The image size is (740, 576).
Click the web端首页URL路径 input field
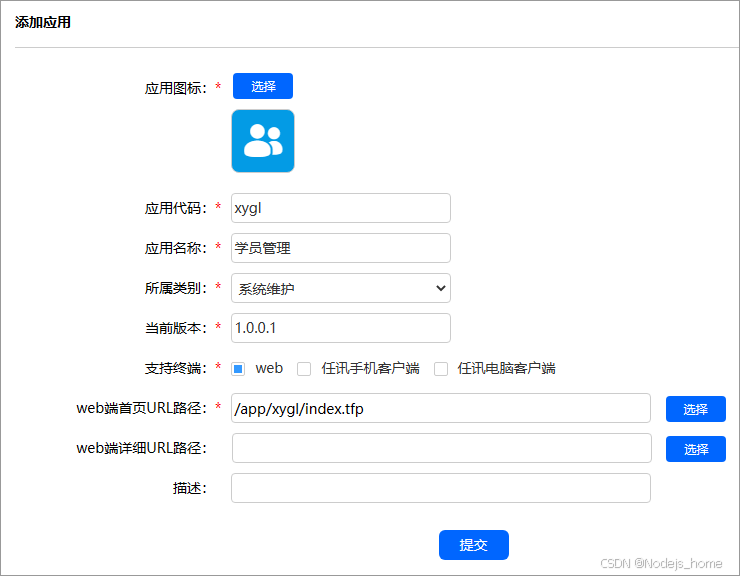tap(441, 408)
